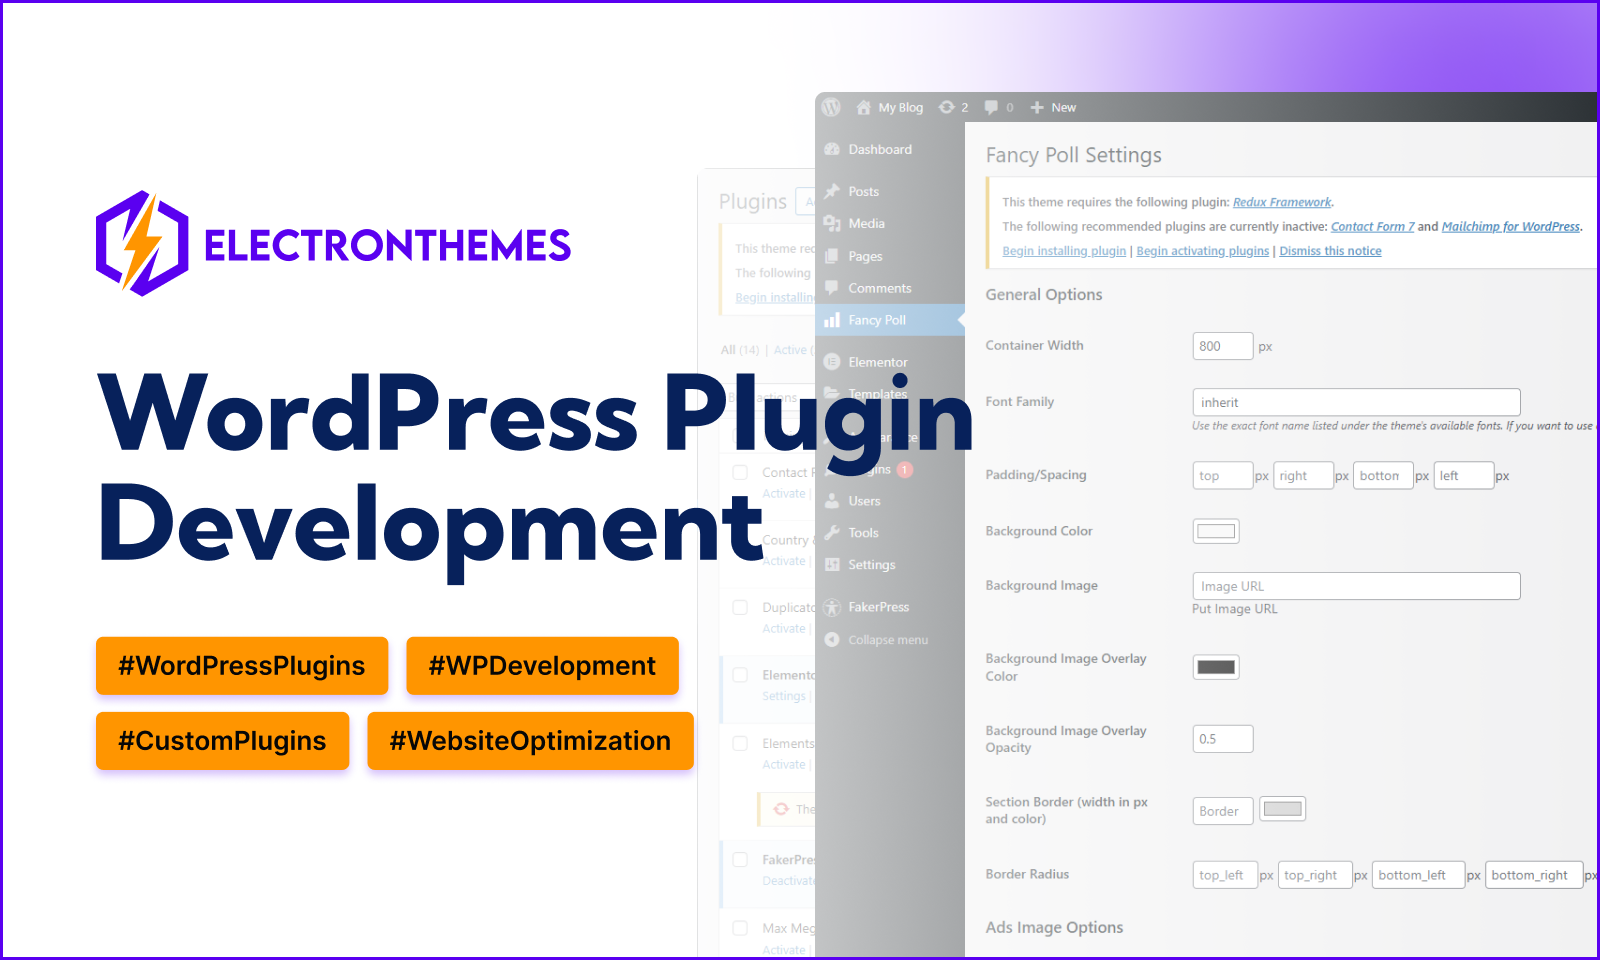The image size is (1600, 960).
Task: Open the updates icon showing 2 updates
Action: pos(948,107)
